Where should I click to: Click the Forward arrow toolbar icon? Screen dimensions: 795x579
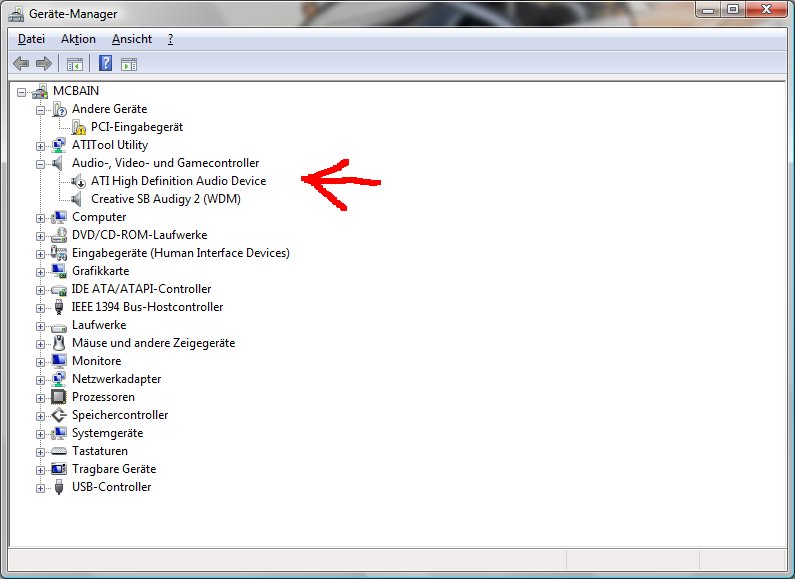(44, 63)
